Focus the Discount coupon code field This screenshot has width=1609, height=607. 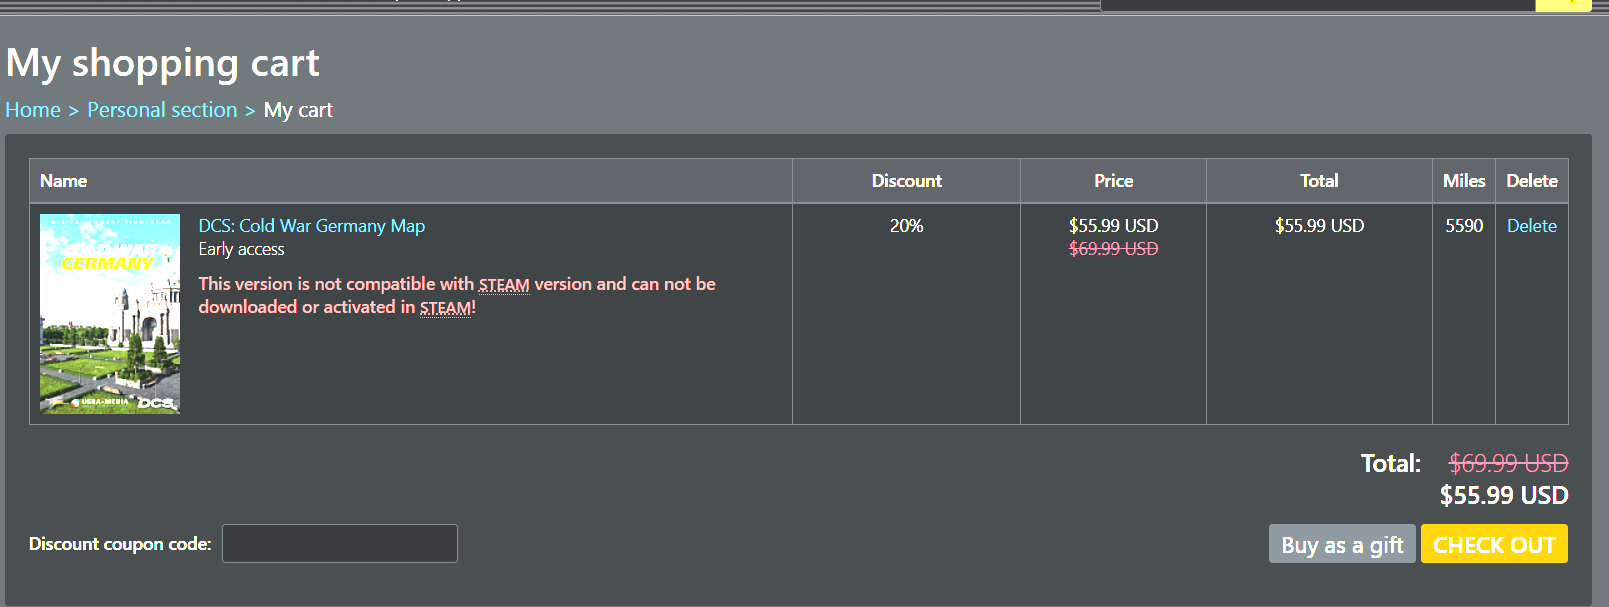pyautogui.click(x=339, y=543)
